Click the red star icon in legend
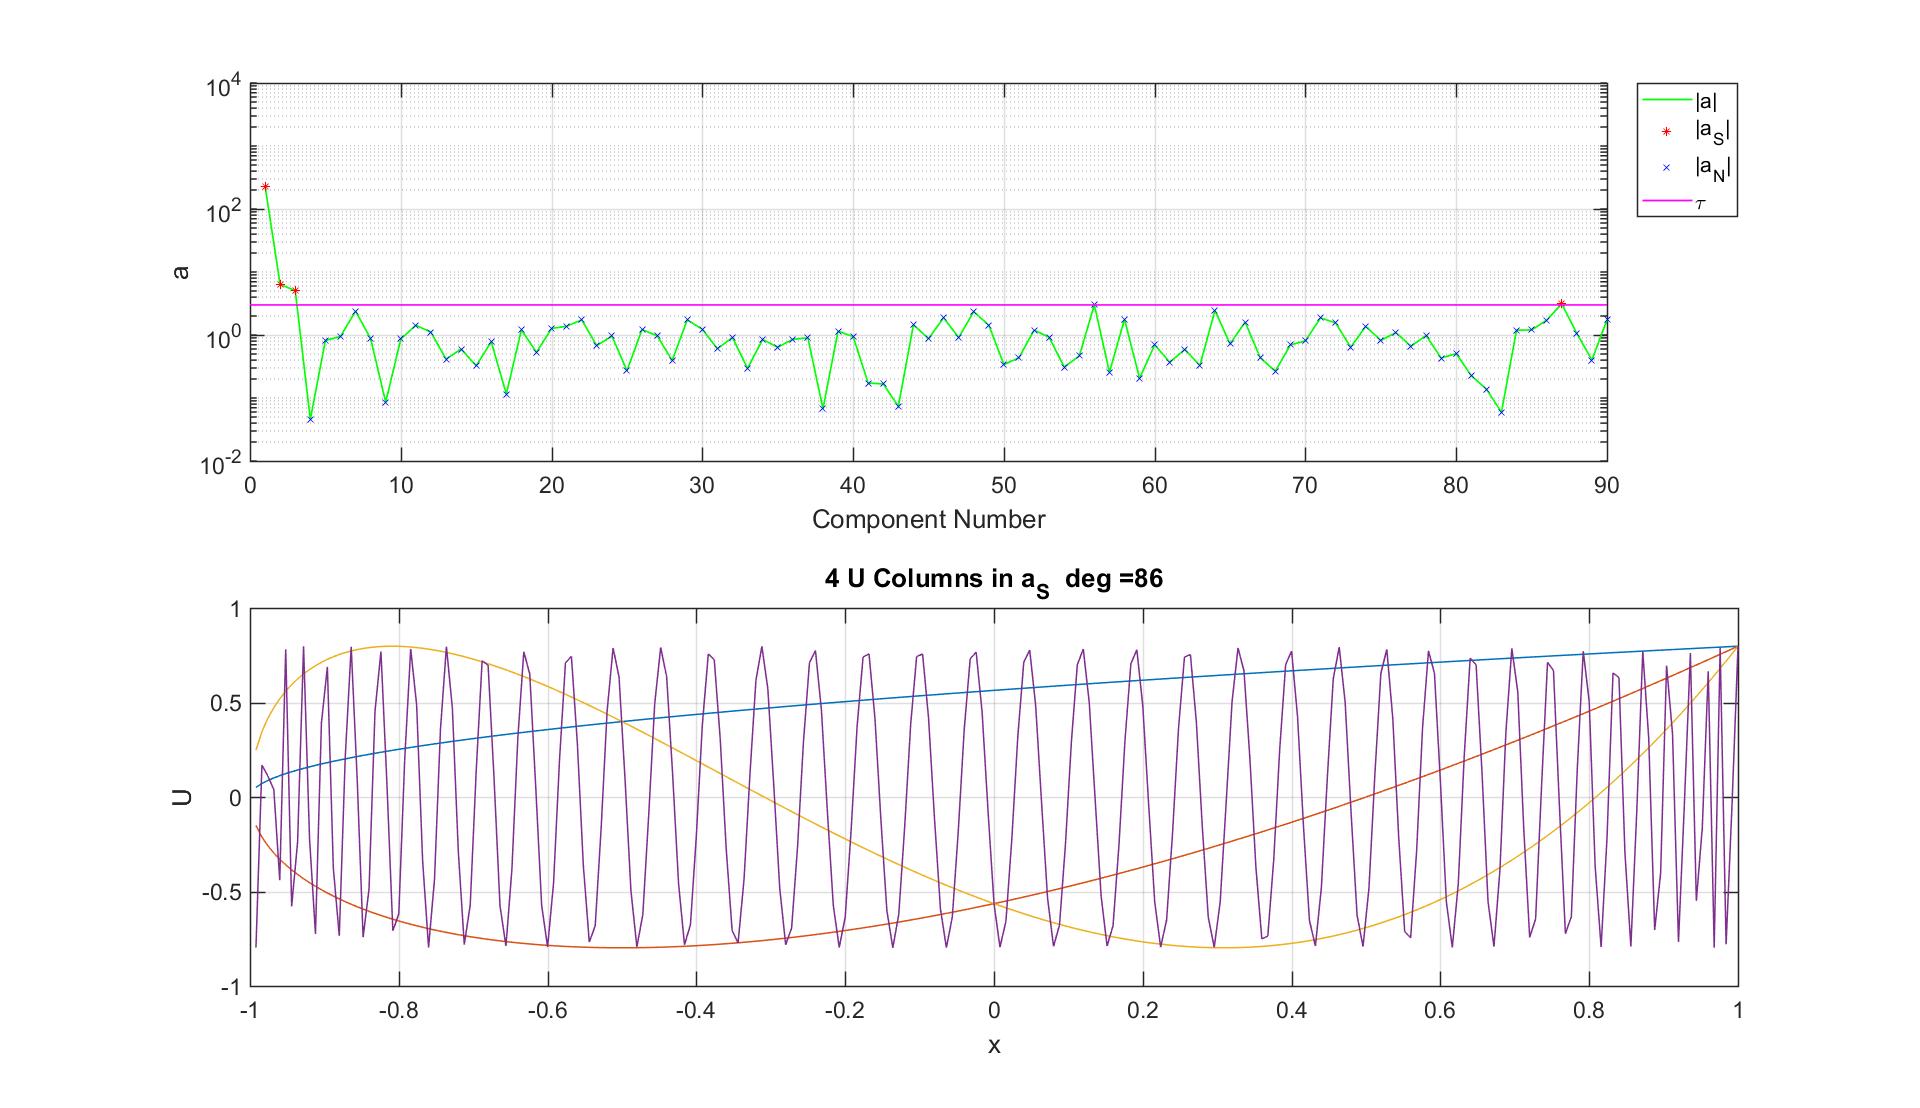This screenshot has height=1108, width=1920. (1666, 132)
